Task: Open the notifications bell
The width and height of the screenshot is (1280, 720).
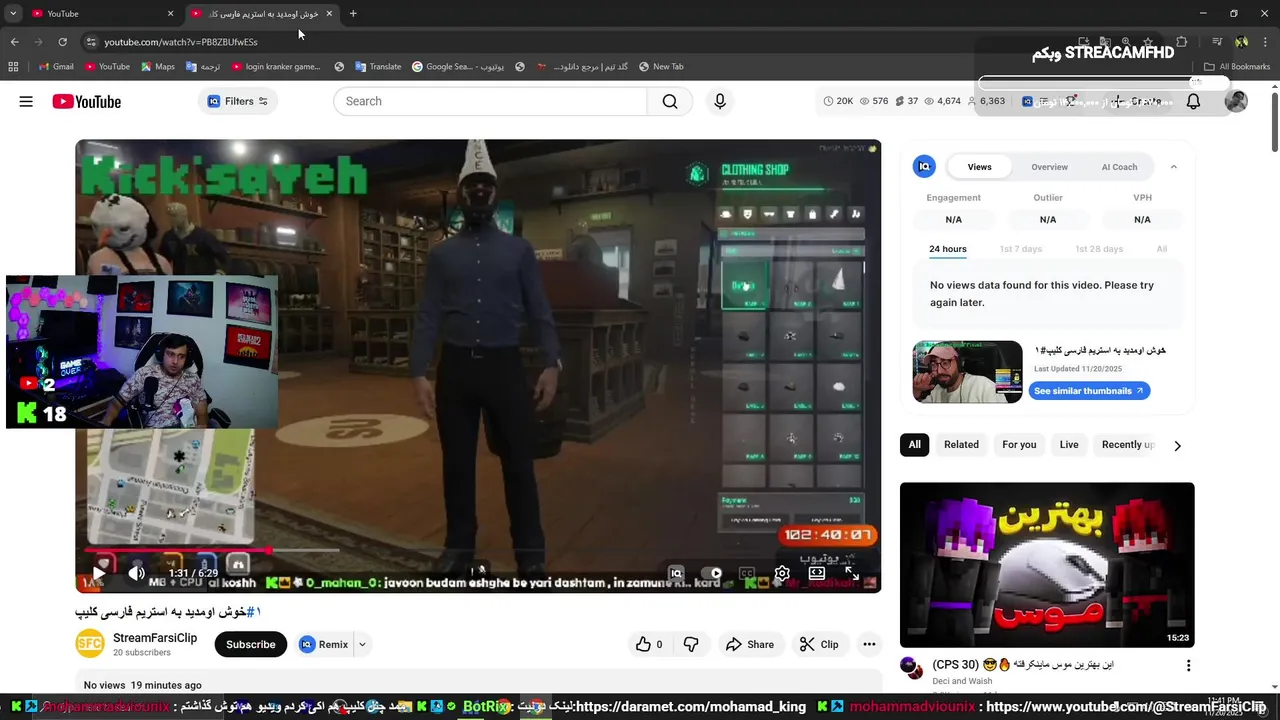Action: point(1193,101)
